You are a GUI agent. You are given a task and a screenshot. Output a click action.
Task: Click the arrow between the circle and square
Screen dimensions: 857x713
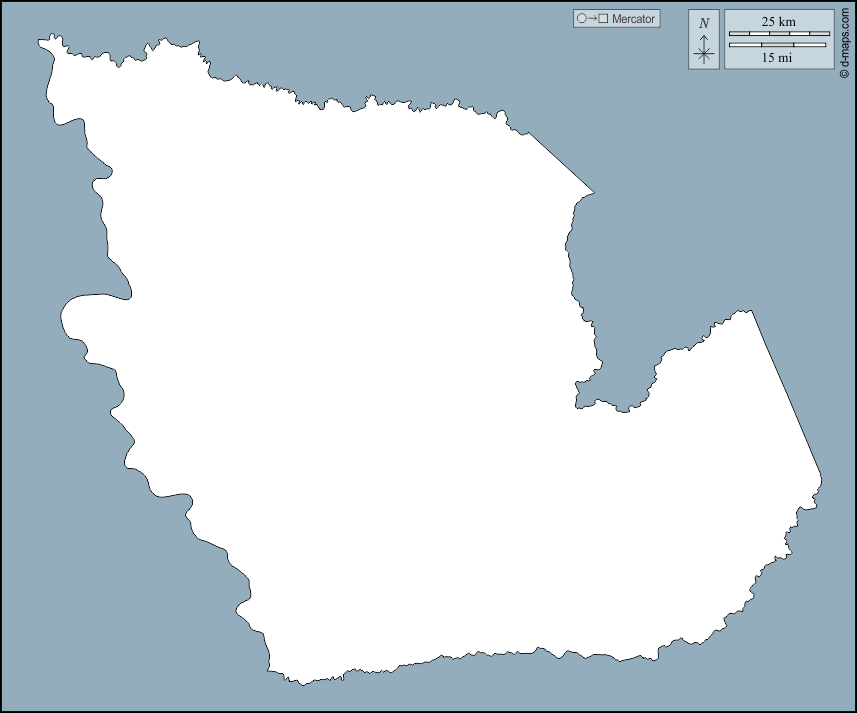[592, 19]
